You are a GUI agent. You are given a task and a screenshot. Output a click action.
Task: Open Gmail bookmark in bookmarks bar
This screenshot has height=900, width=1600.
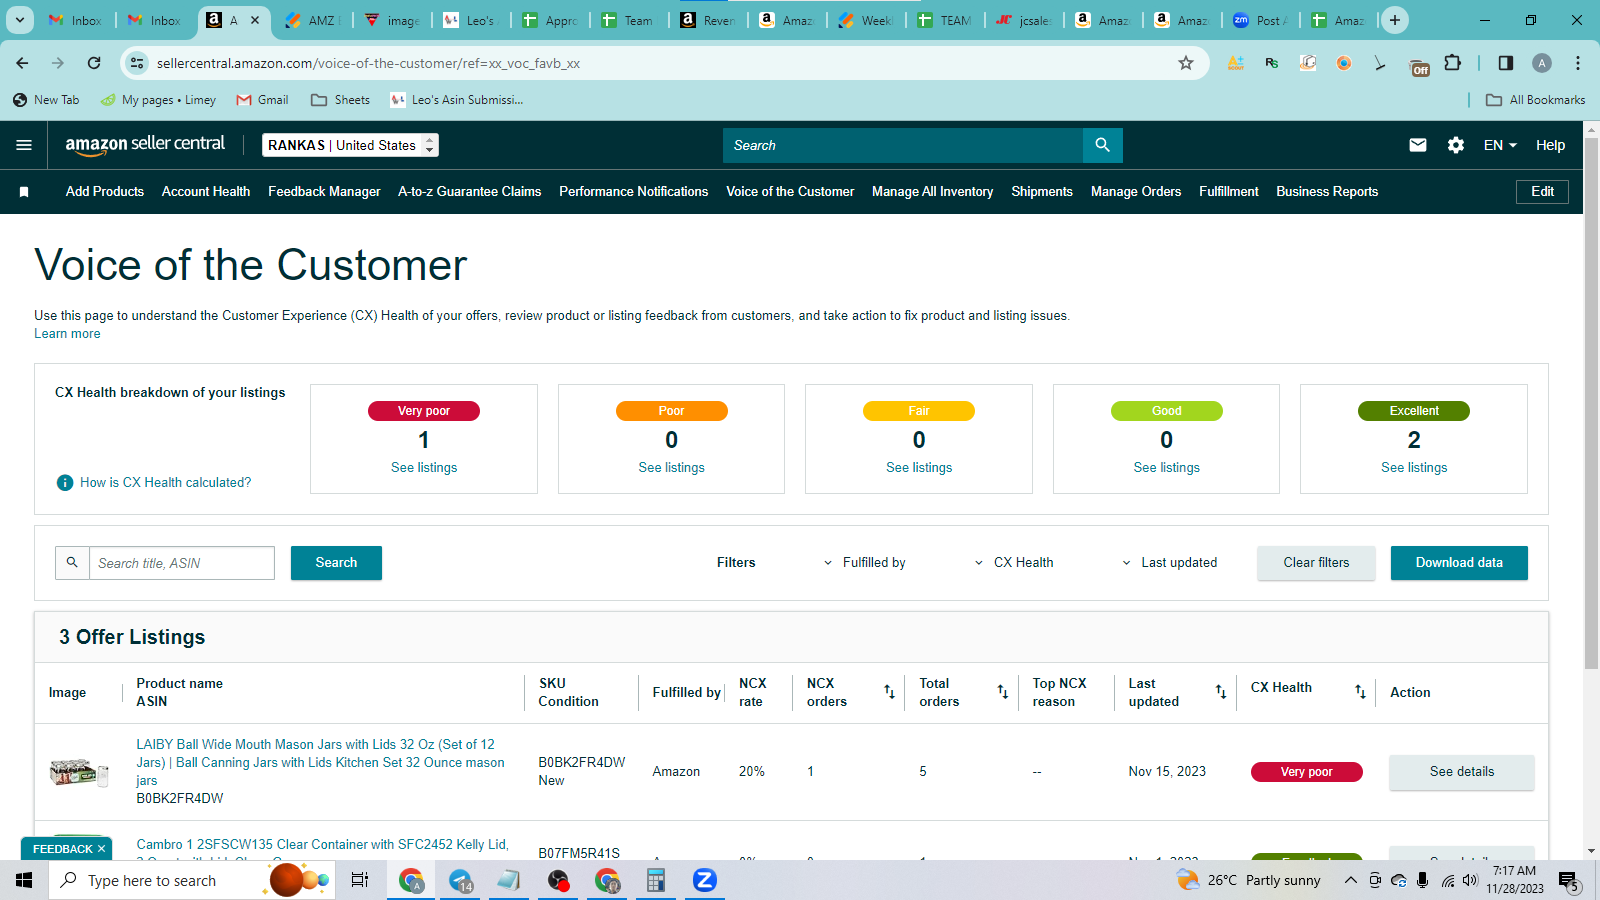[x=262, y=100]
